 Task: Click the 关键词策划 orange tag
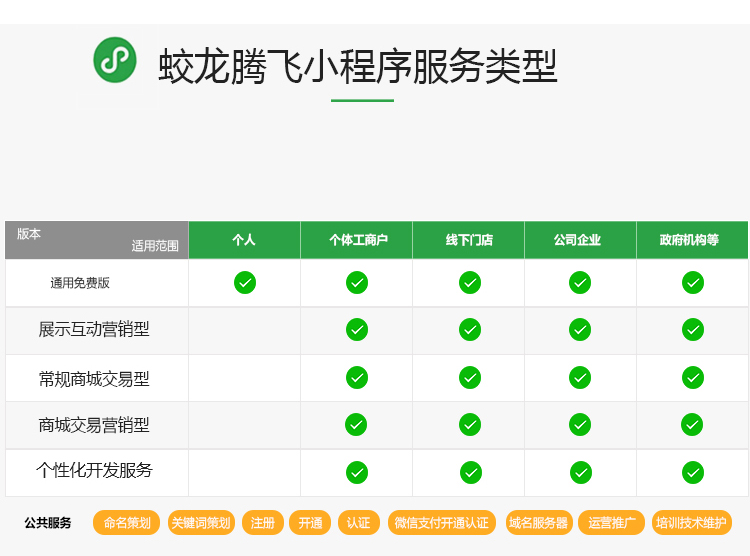201,523
